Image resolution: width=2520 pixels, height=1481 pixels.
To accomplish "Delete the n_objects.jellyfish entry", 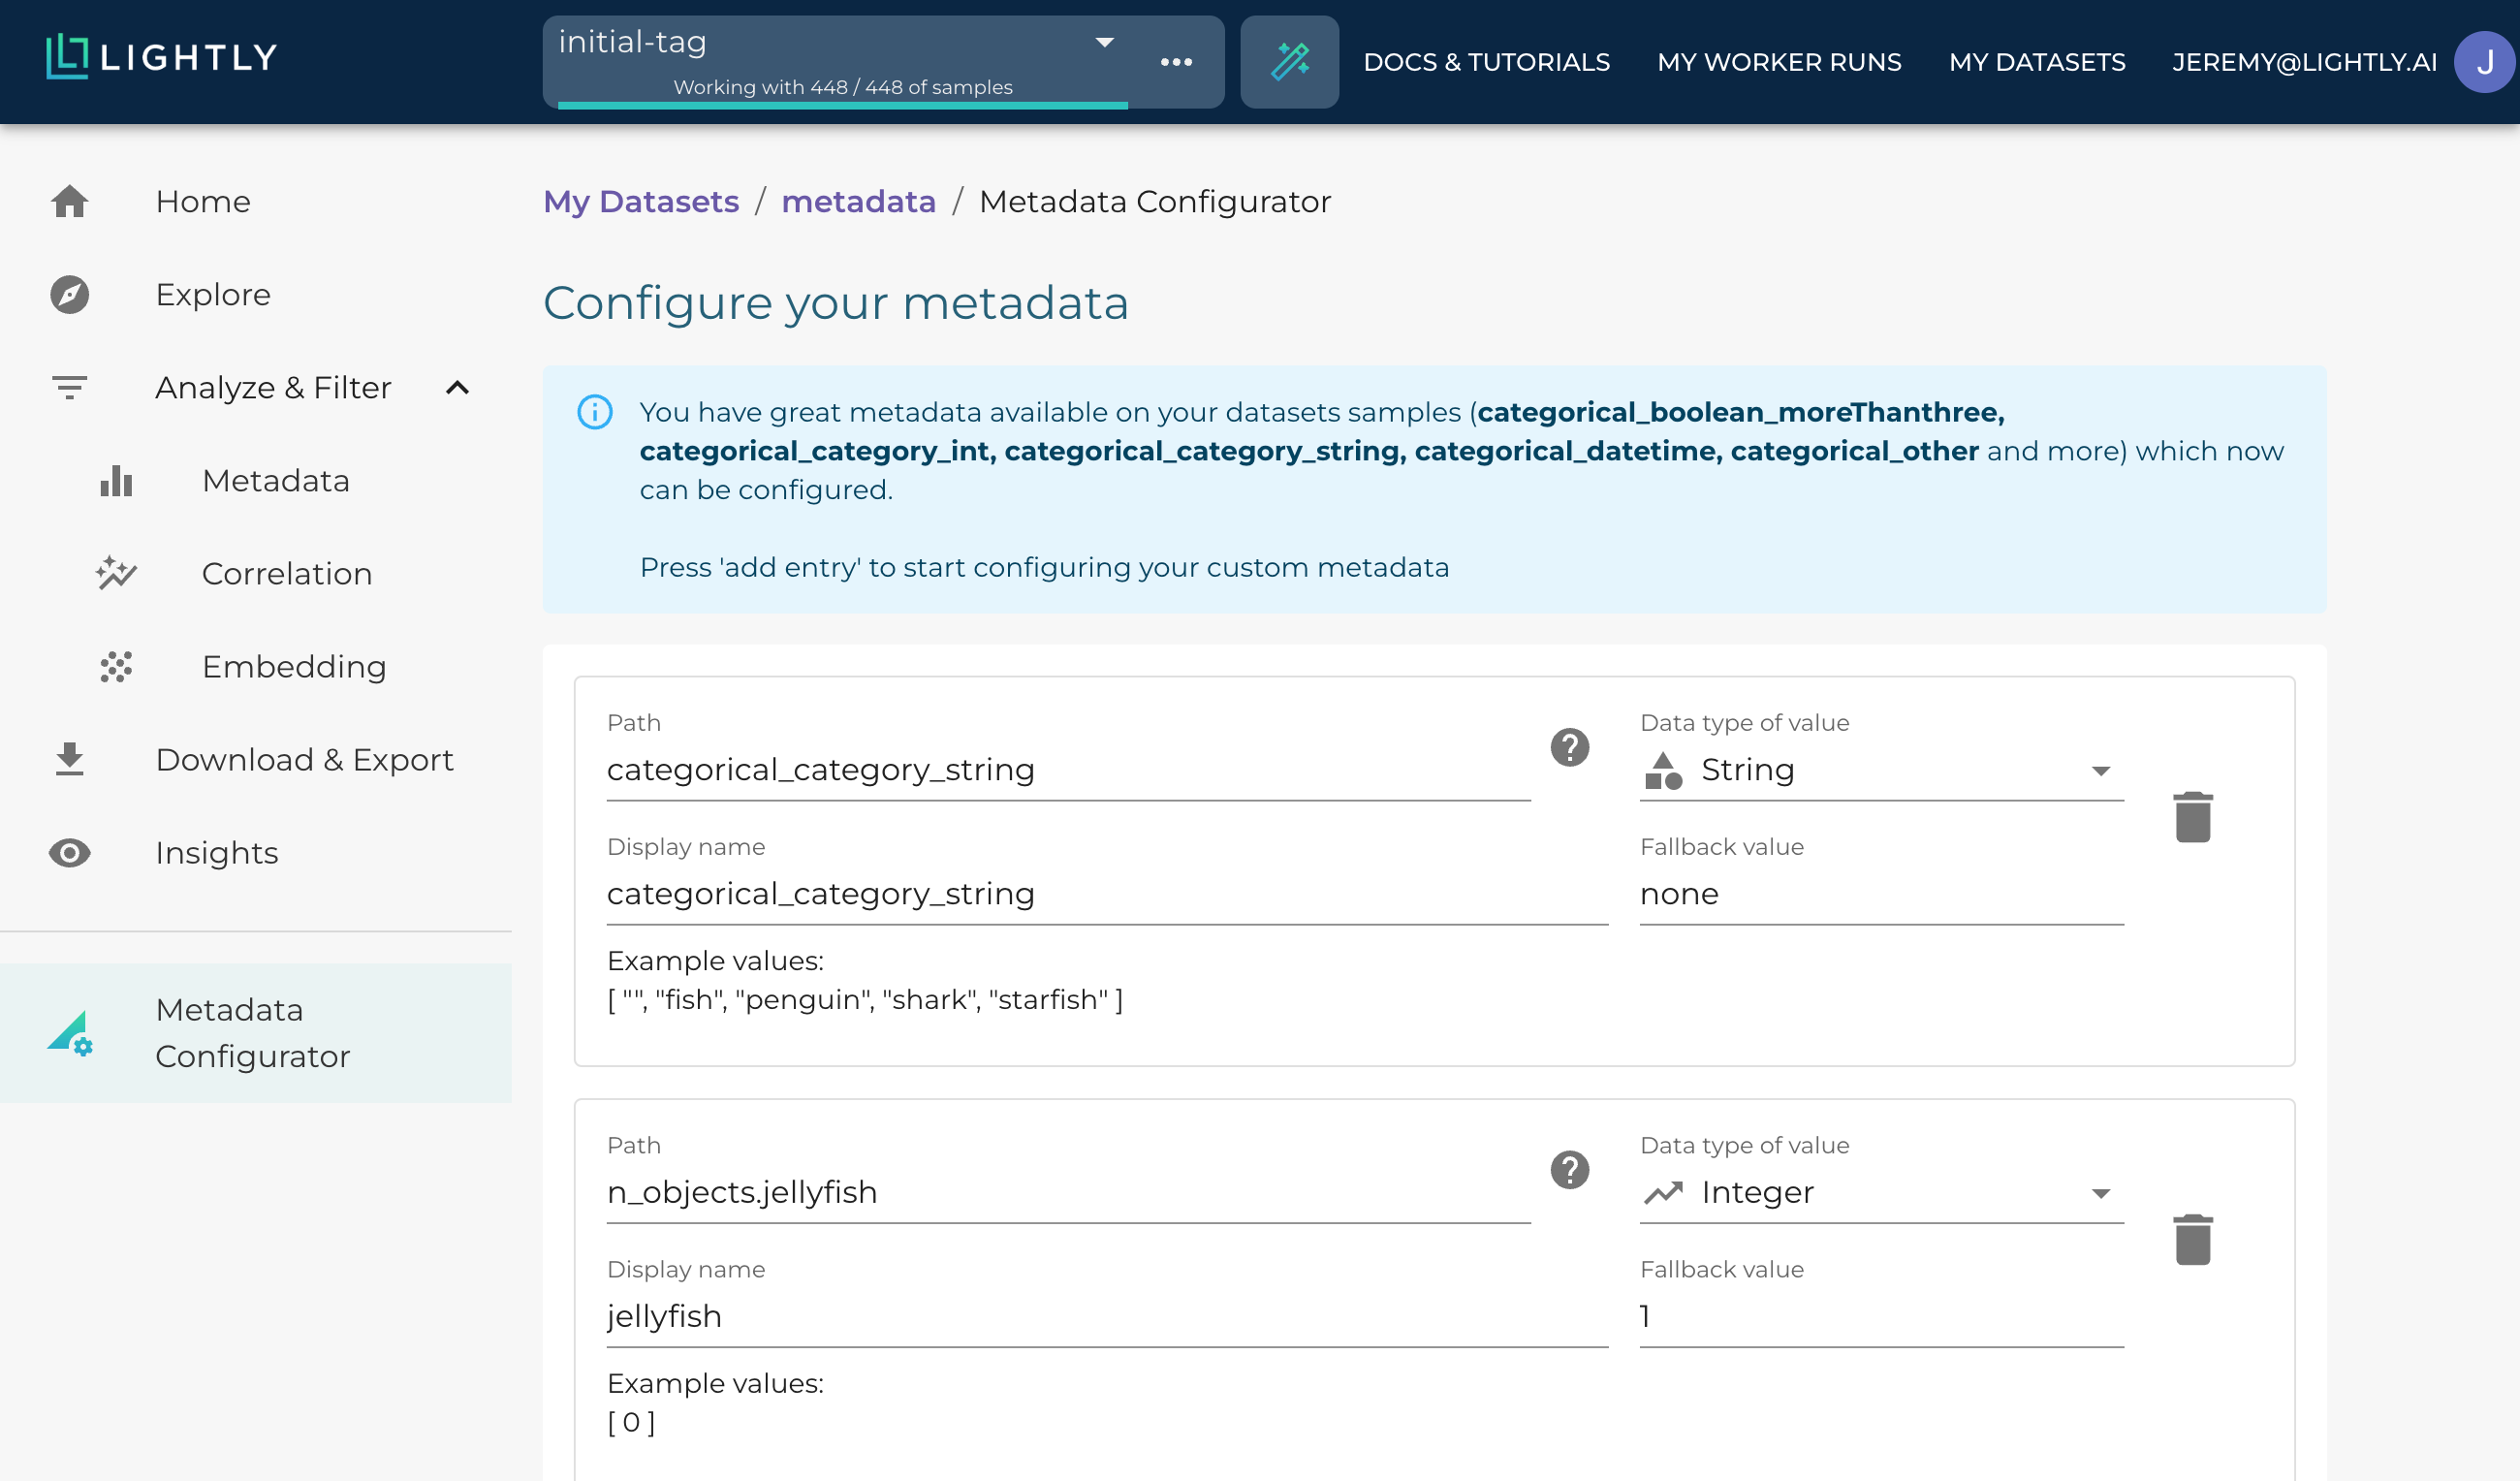I will point(2192,1239).
